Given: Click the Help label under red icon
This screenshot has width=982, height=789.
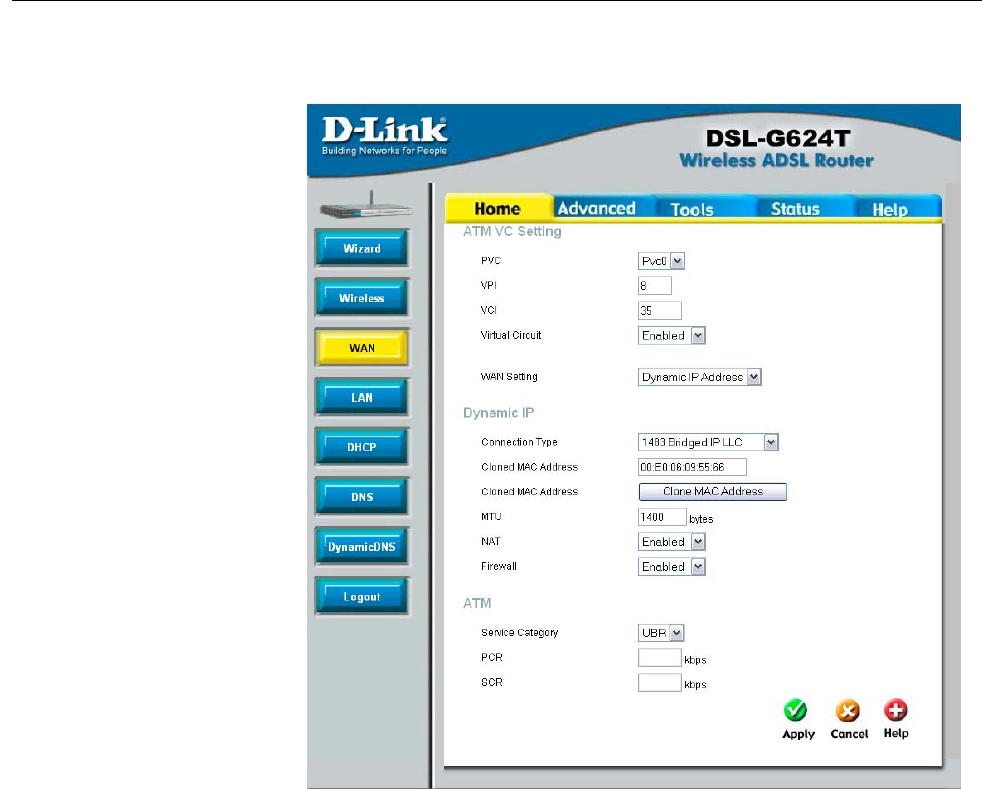Looking at the screenshot, I should pyautogui.click(x=896, y=733).
